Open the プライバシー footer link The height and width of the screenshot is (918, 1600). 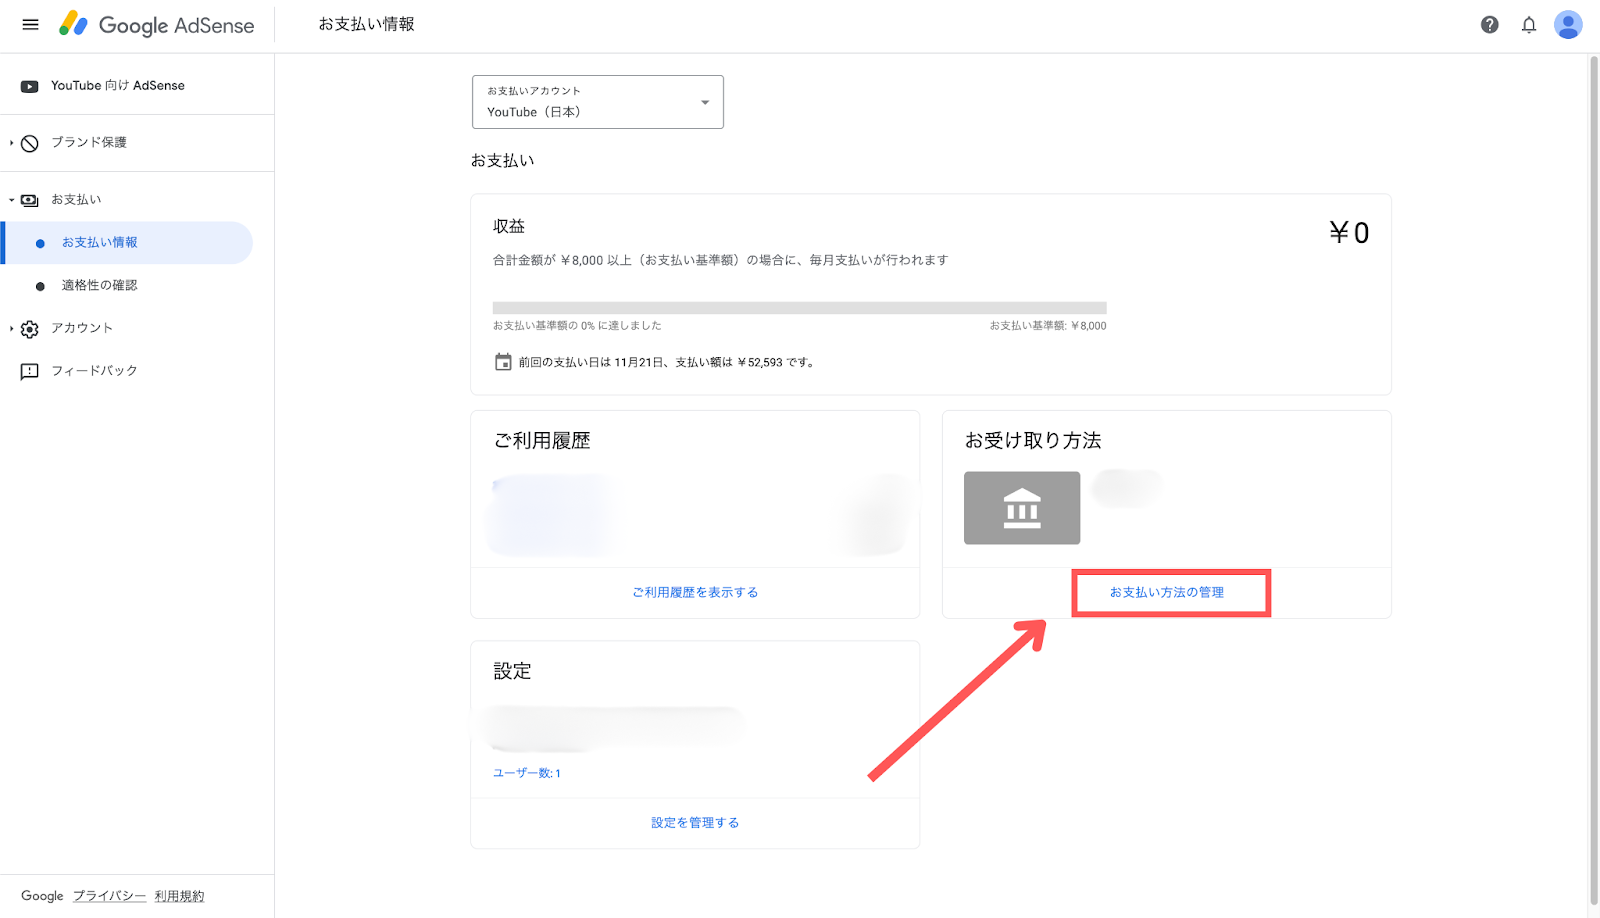pos(110,896)
